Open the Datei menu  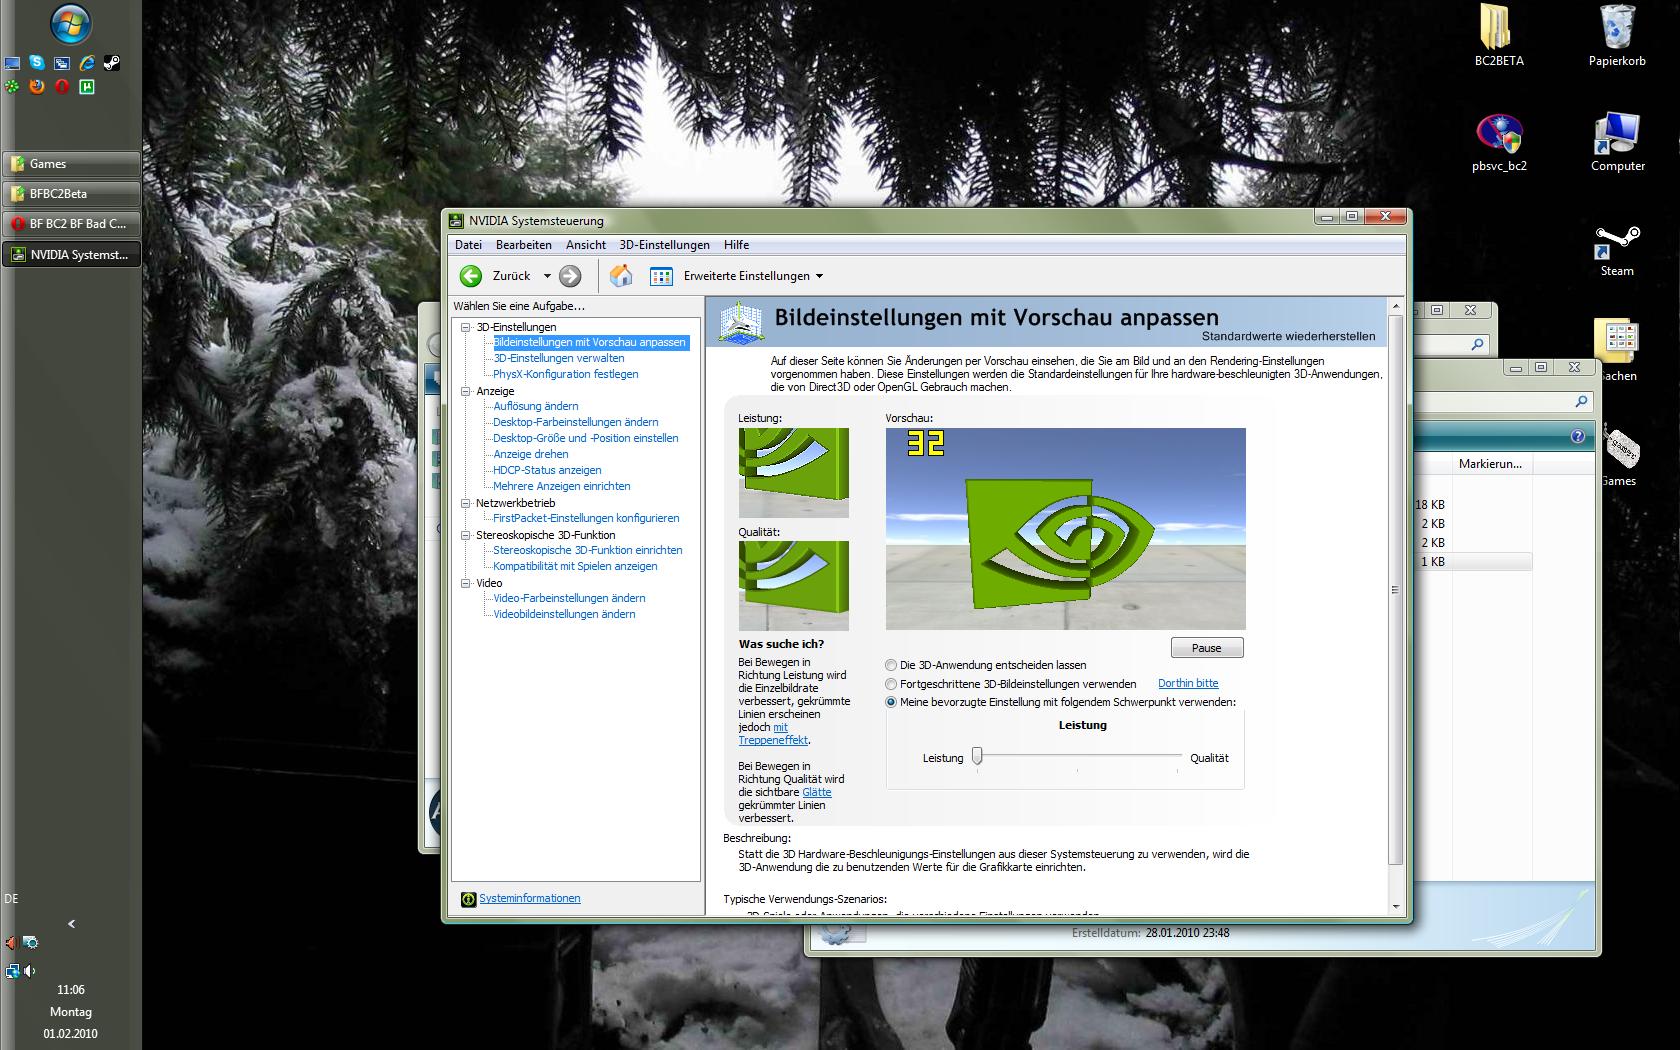(x=468, y=245)
